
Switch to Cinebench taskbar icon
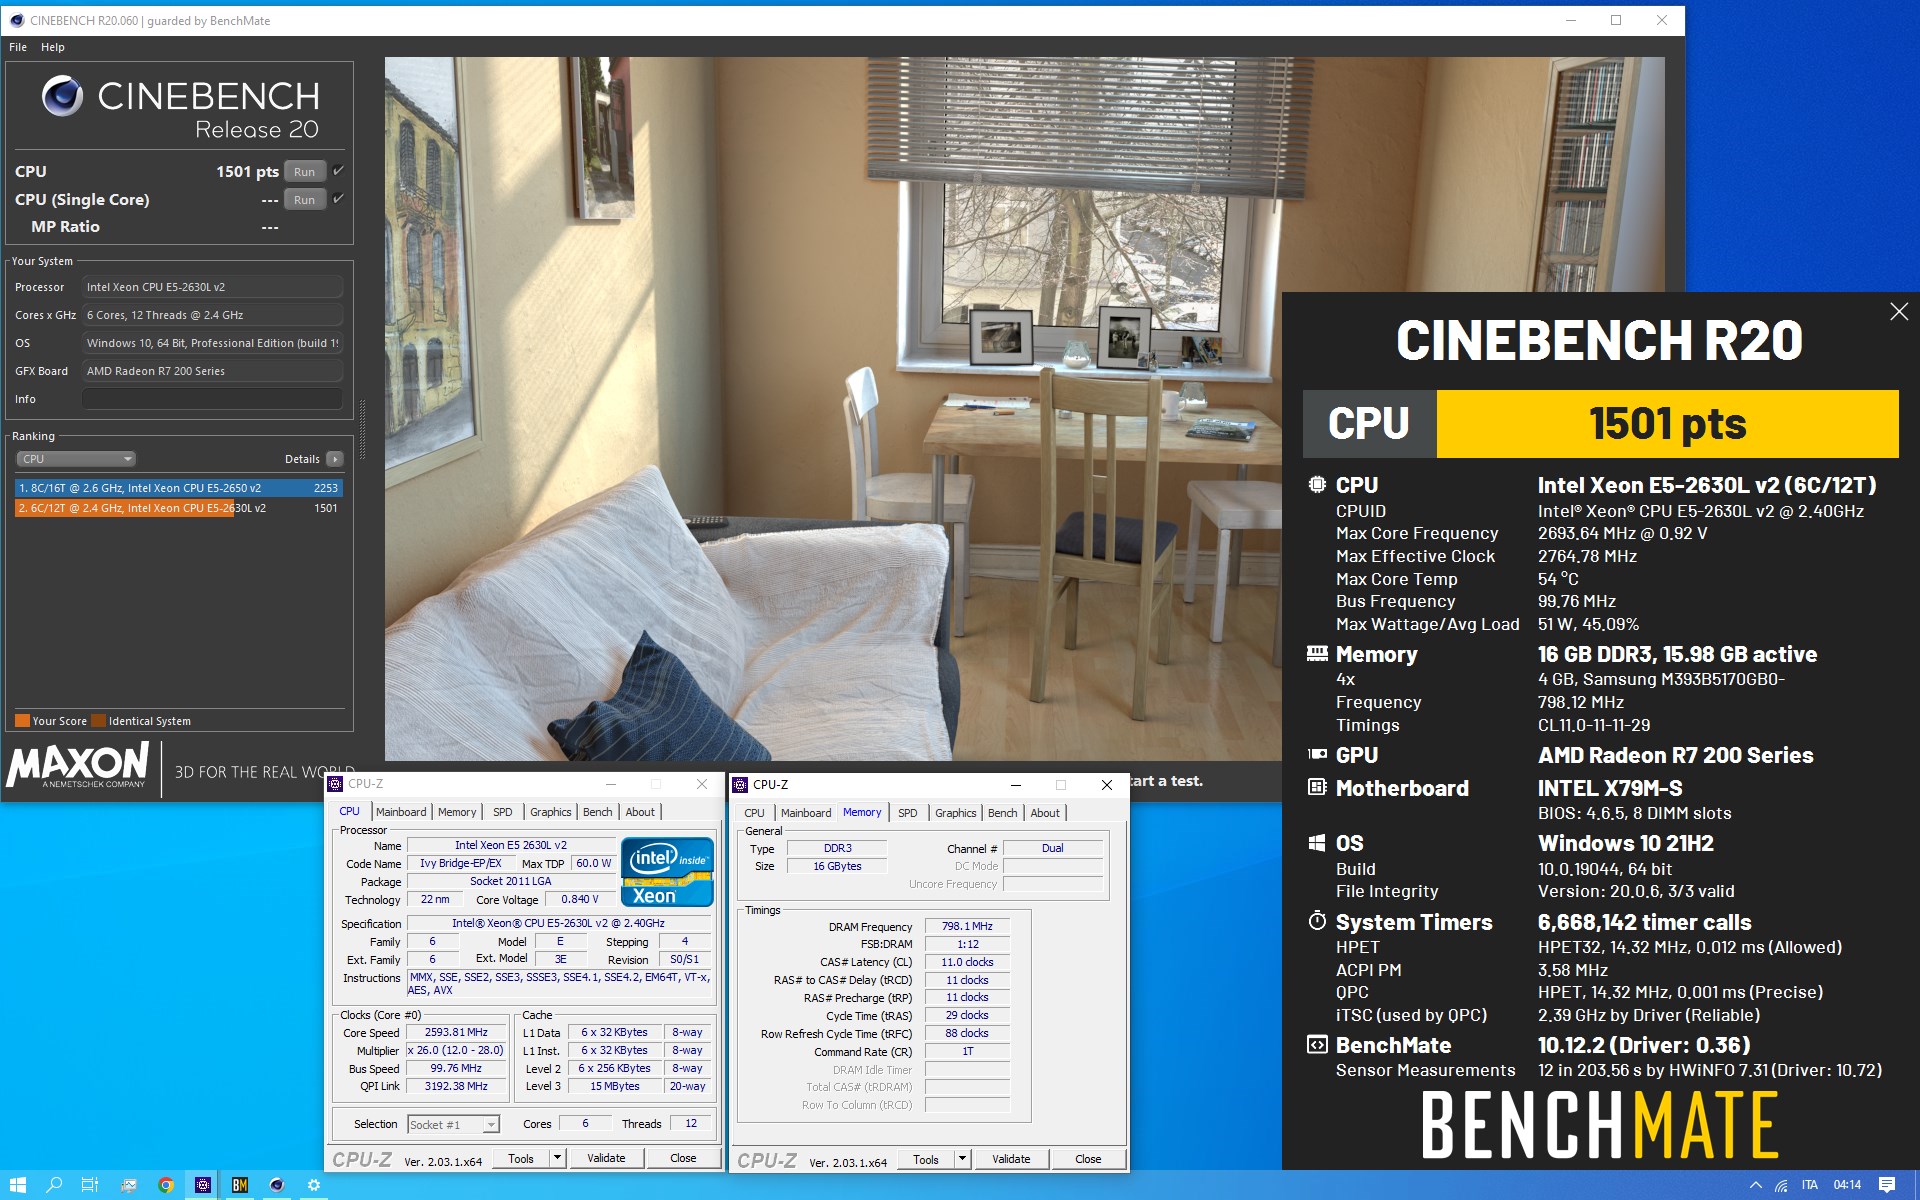pos(277,1185)
